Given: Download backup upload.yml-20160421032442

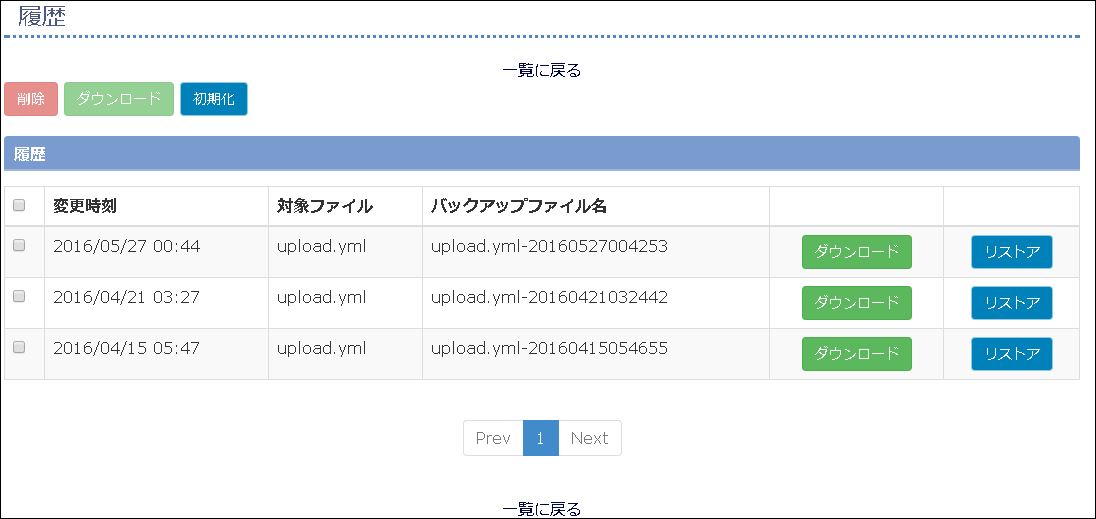Looking at the screenshot, I should [857, 303].
